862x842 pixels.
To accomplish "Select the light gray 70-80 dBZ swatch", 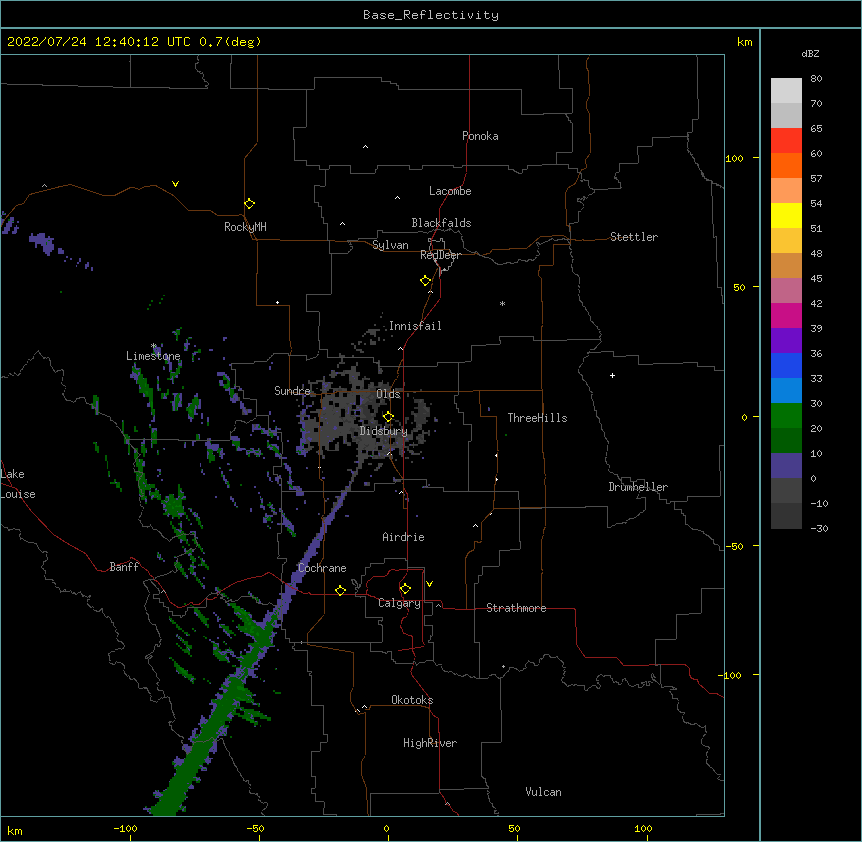I will (786, 90).
